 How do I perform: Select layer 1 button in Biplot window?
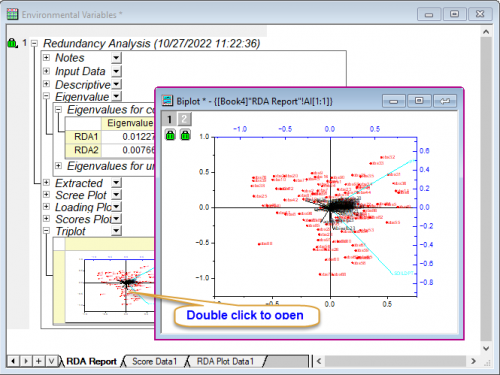pyautogui.click(x=169, y=119)
